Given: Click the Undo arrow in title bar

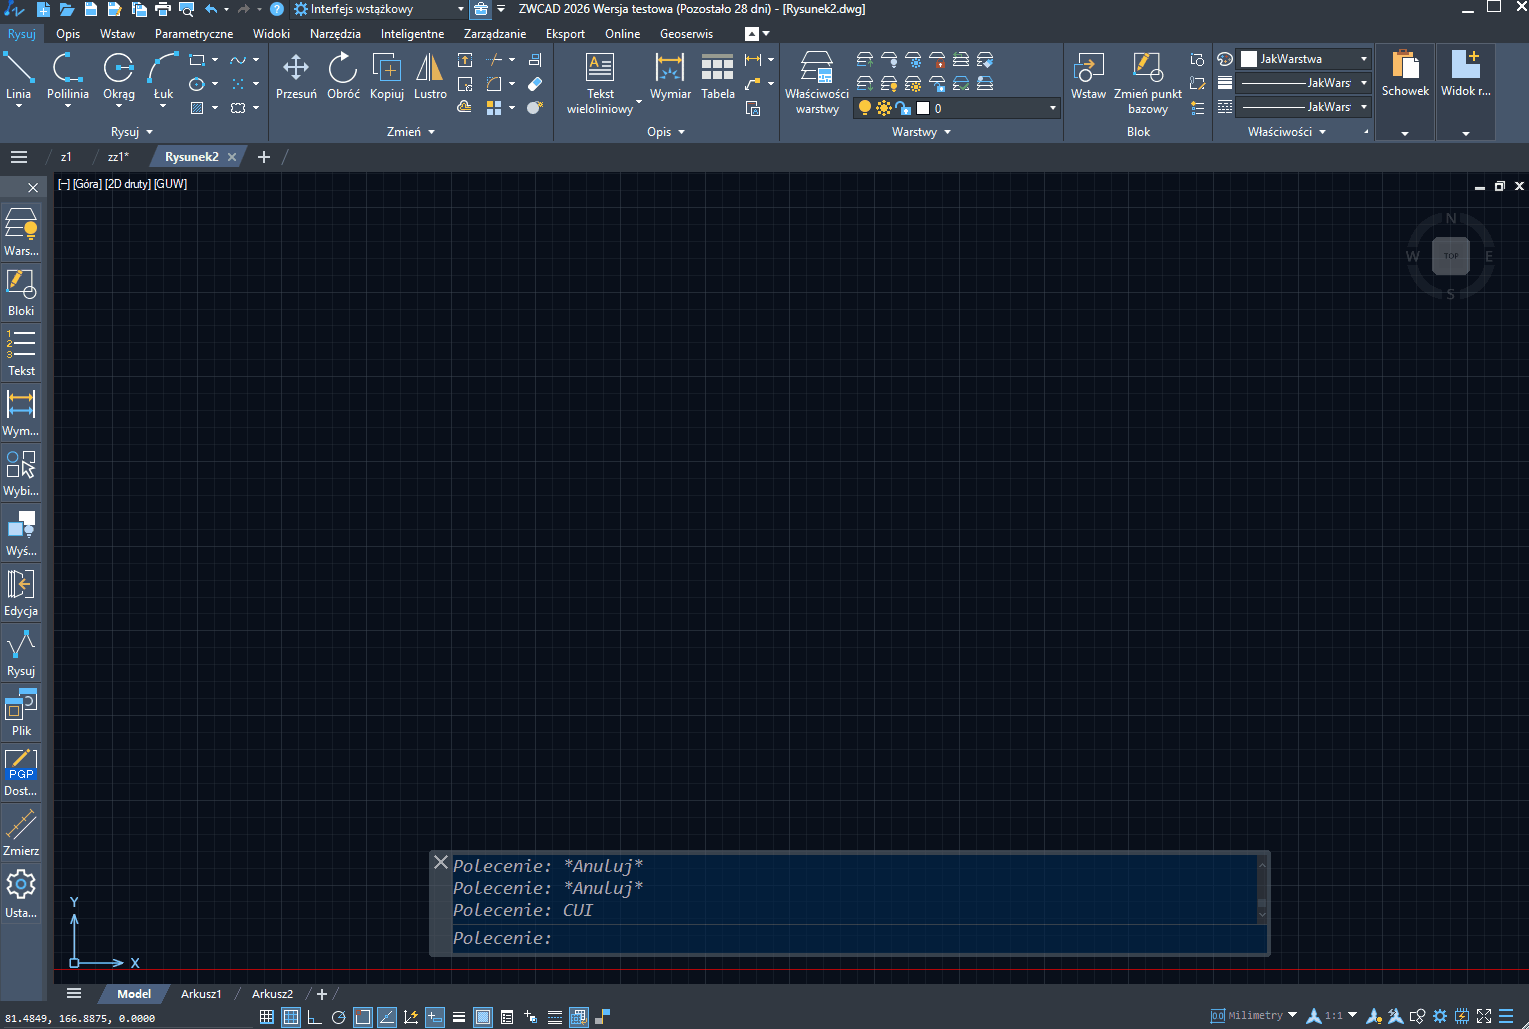Looking at the screenshot, I should [x=211, y=9].
